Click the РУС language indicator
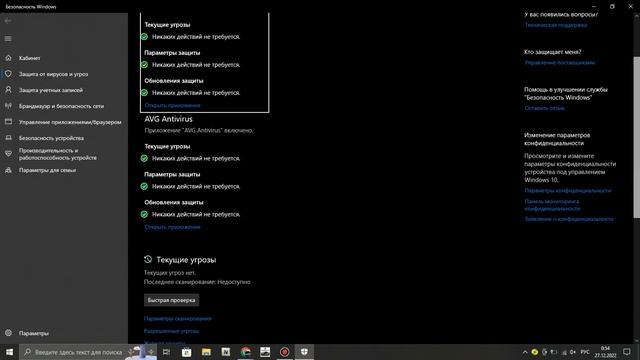This screenshot has width=640, height=360. pyautogui.click(x=585, y=352)
